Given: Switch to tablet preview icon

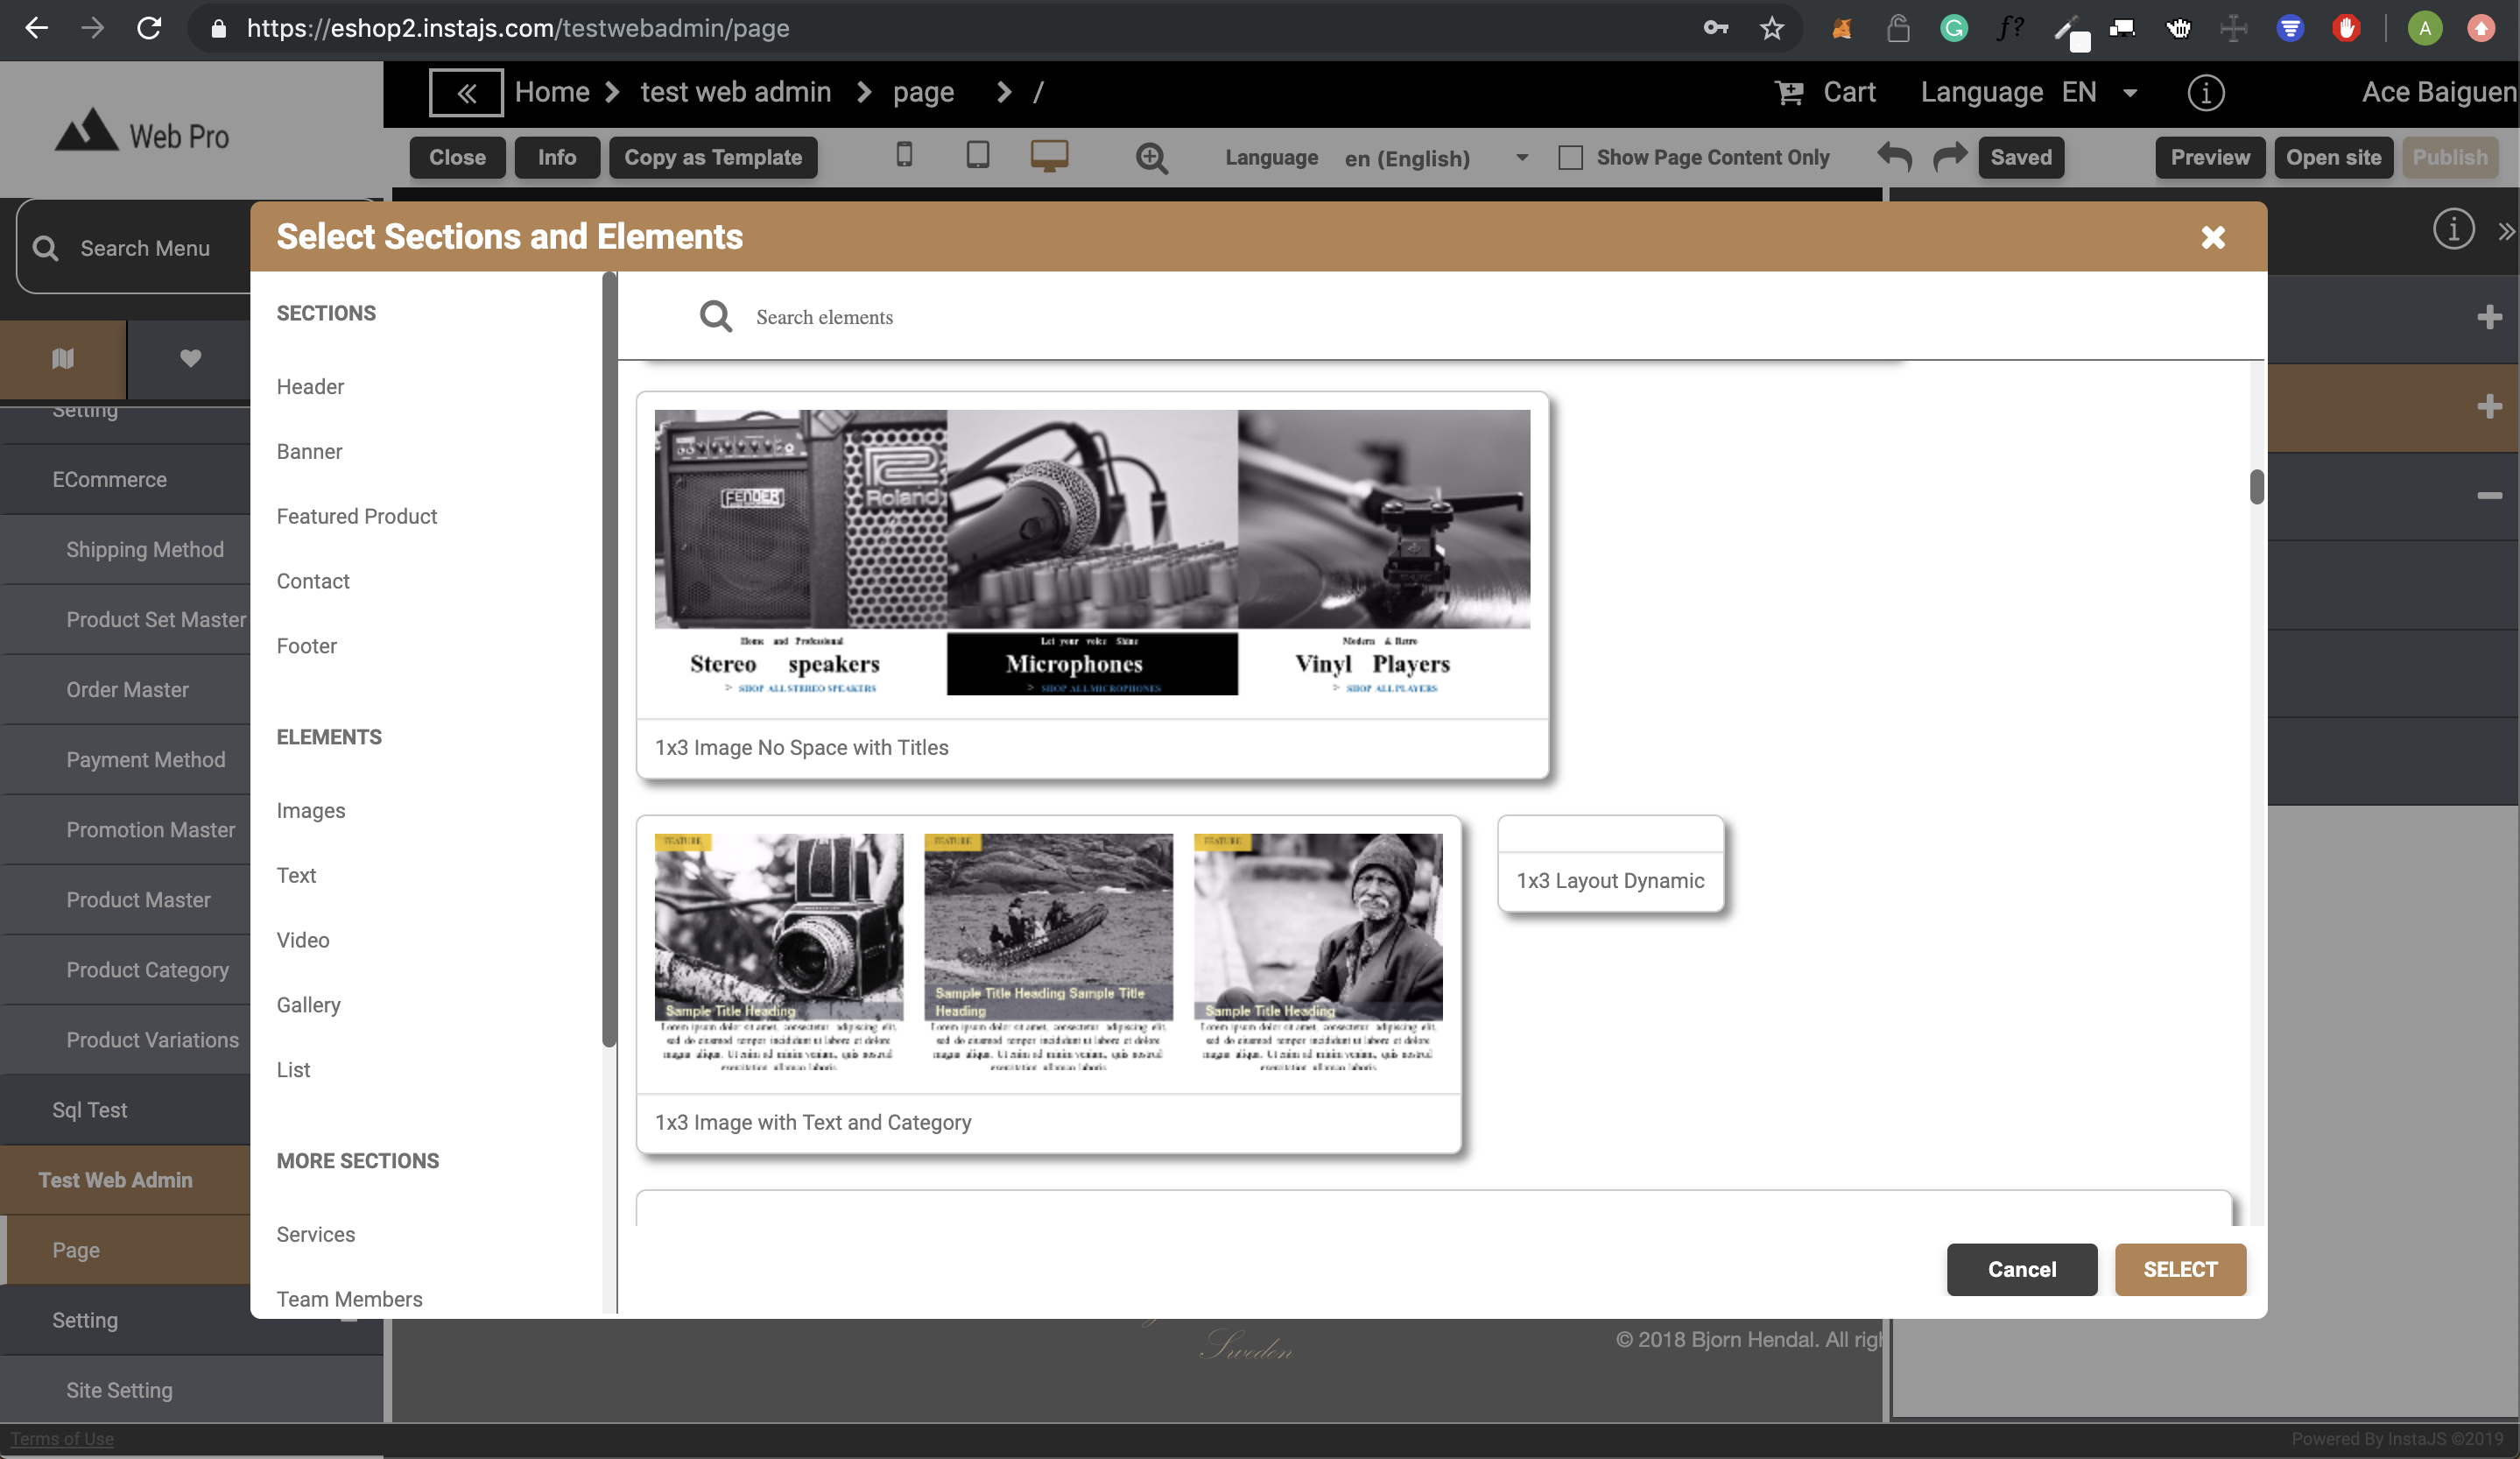Looking at the screenshot, I should pos(977,155).
